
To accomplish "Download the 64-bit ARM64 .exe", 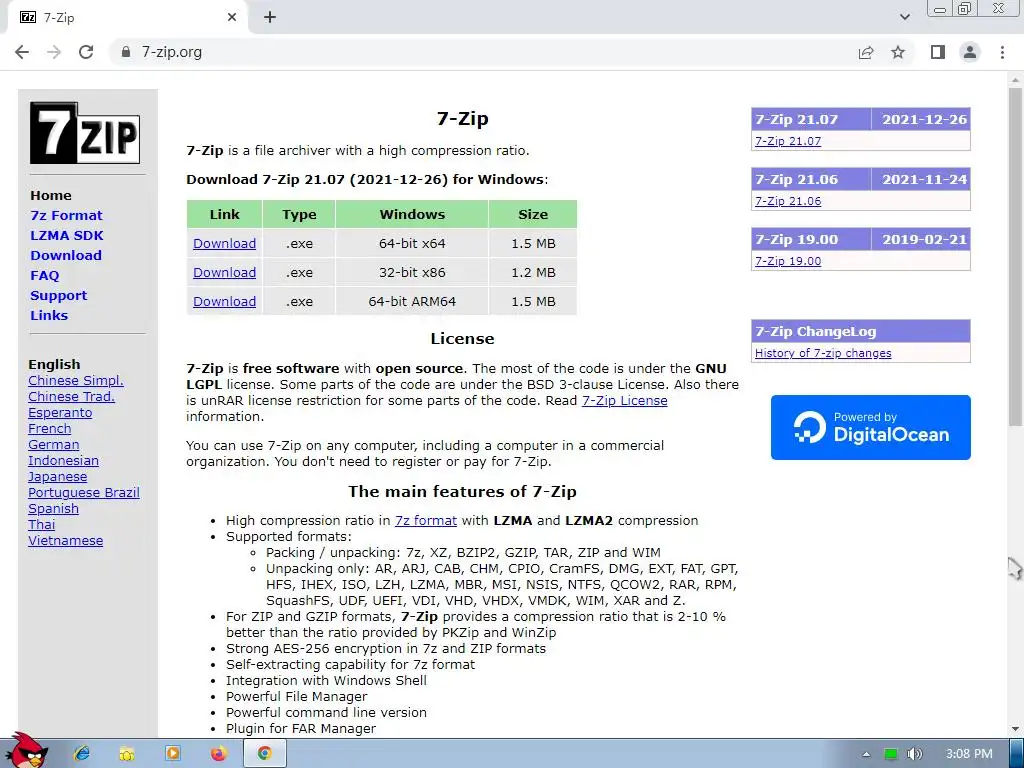I will click(x=224, y=302).
